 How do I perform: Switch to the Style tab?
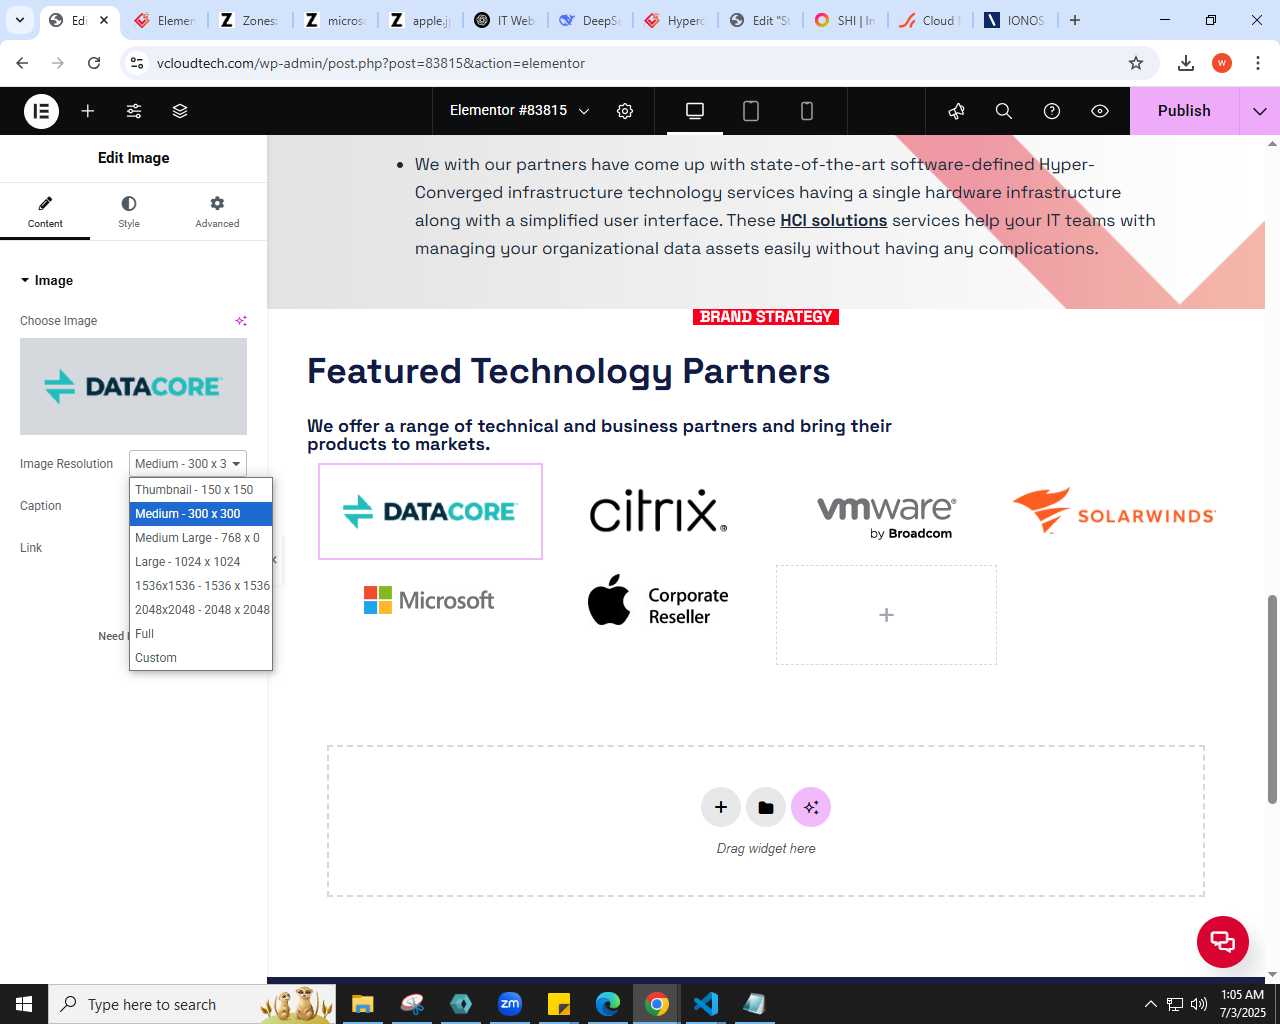(129, 212)
